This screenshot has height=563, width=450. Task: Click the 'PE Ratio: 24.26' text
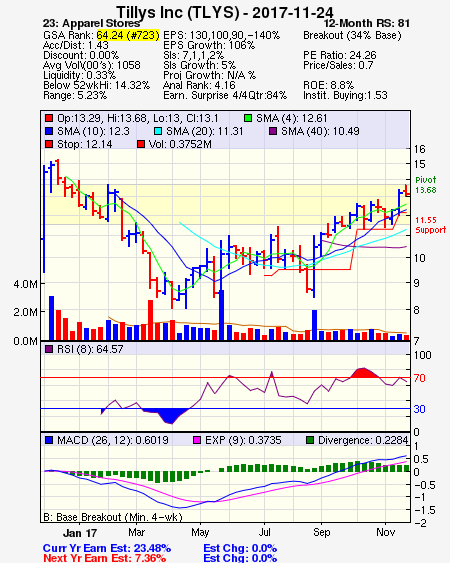(x=340, y=55)
